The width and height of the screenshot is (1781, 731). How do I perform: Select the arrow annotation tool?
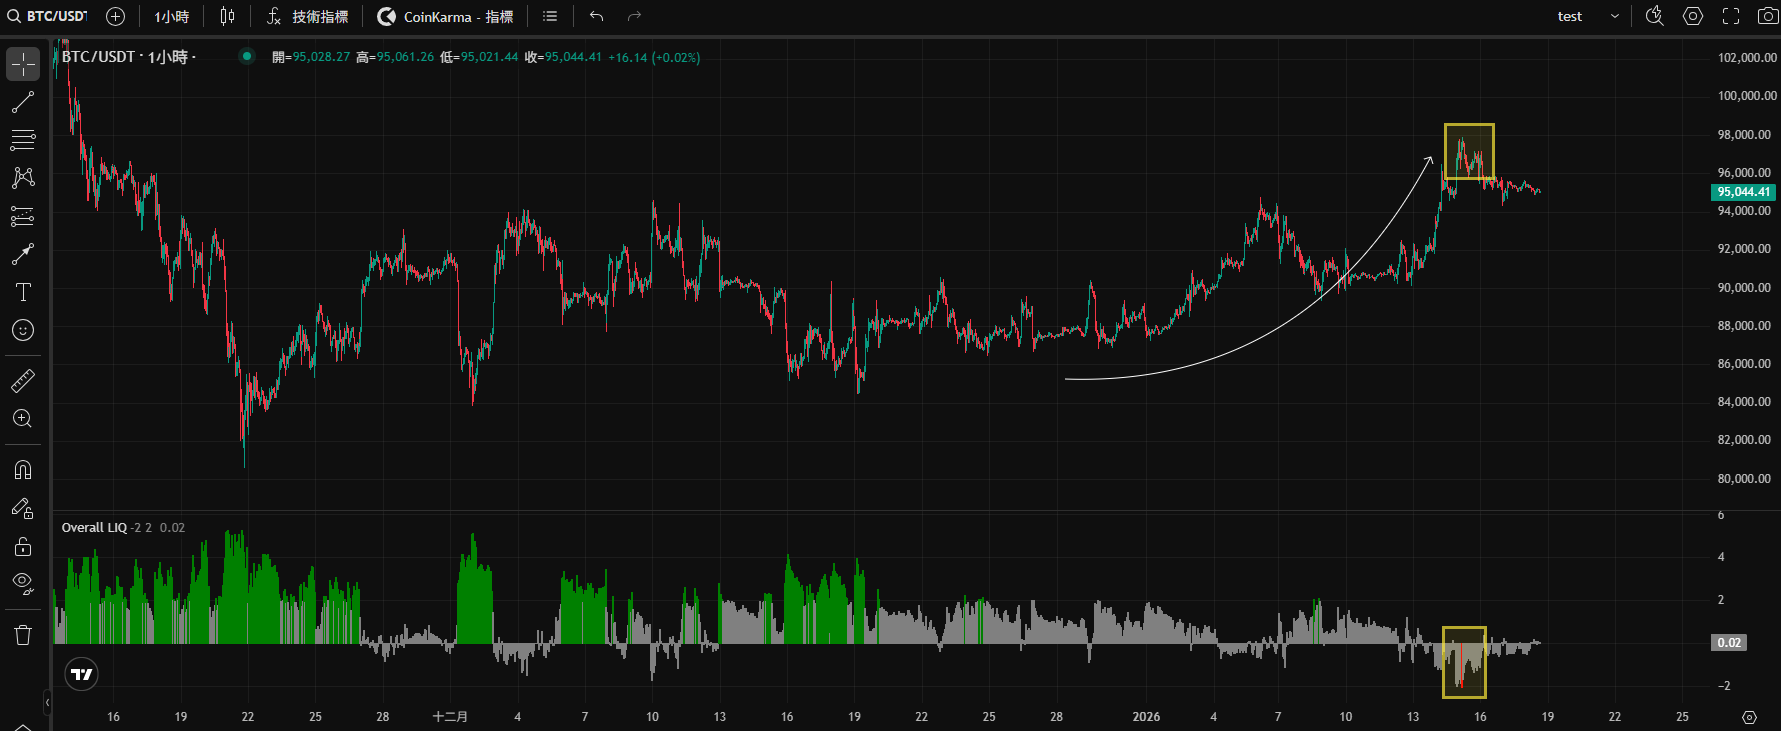tap(23, 254)
